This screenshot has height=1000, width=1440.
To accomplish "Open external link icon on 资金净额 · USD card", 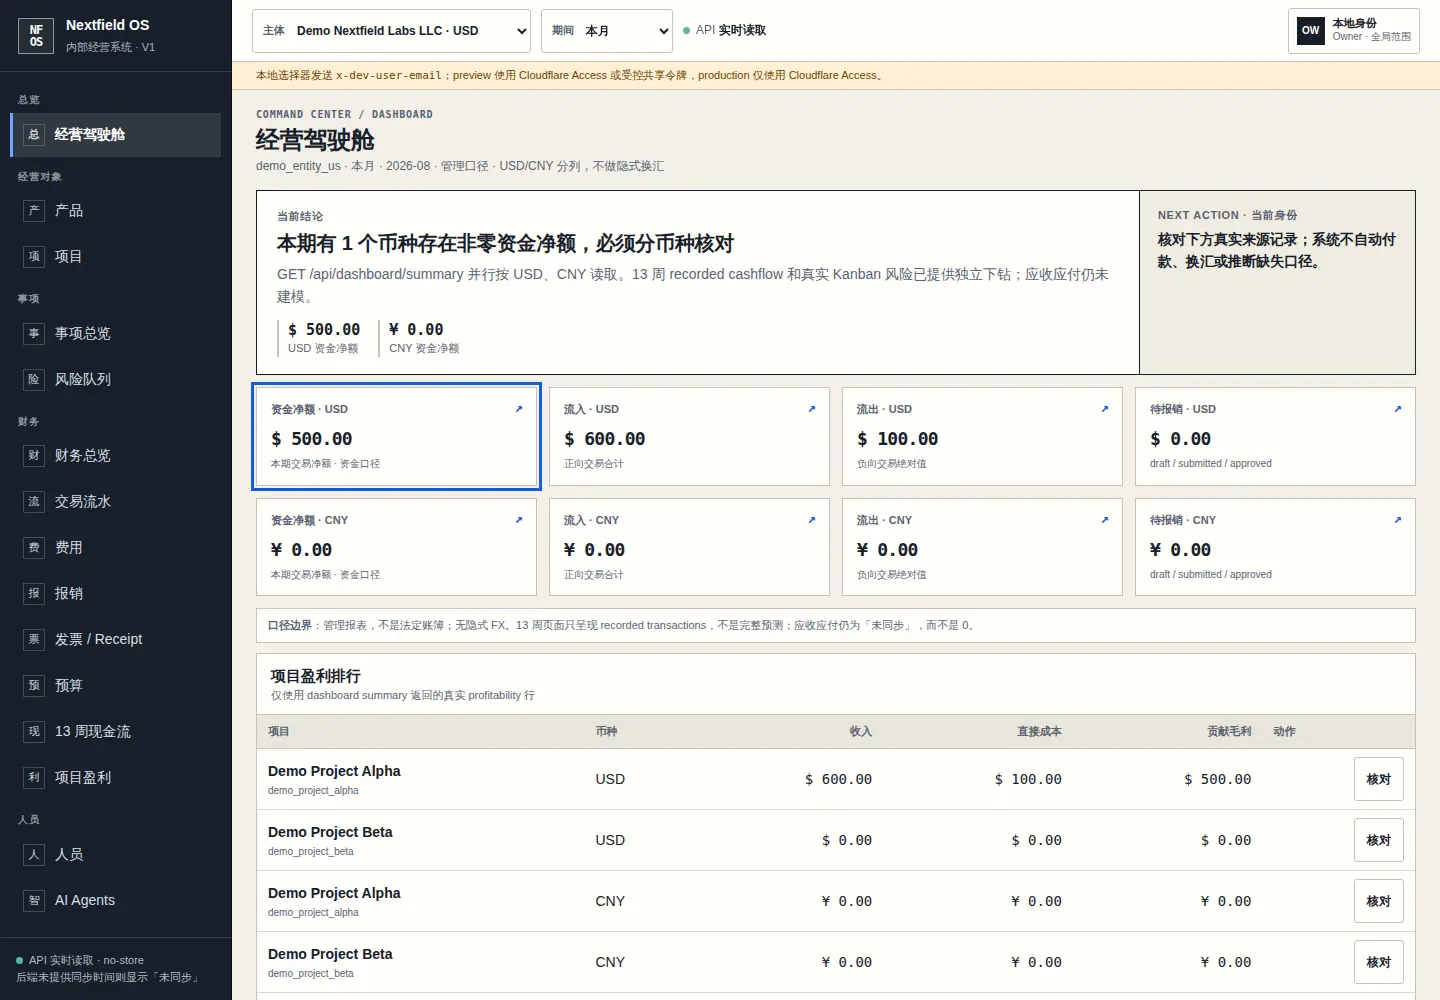I will [519, 409].
